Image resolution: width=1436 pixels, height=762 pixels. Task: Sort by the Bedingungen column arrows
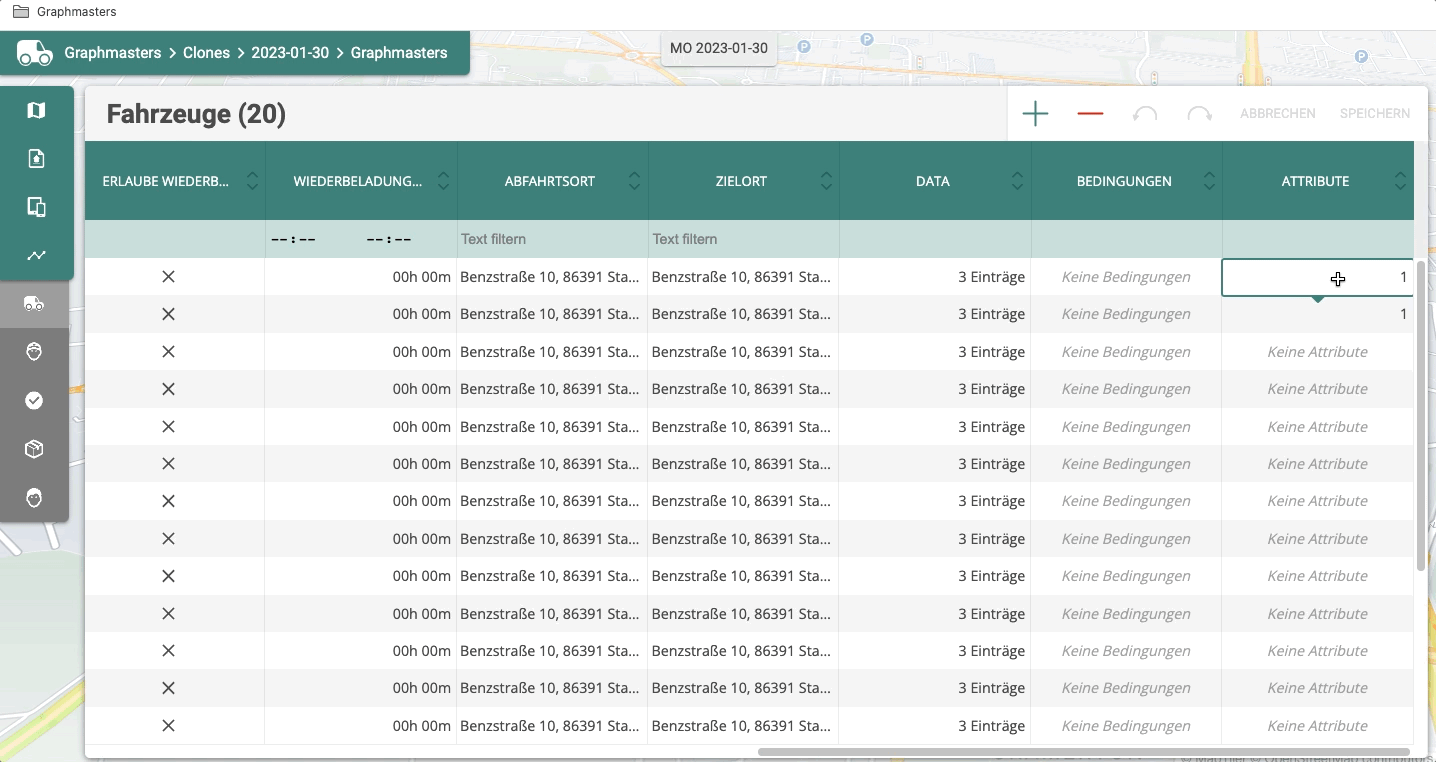(1209, 181)
